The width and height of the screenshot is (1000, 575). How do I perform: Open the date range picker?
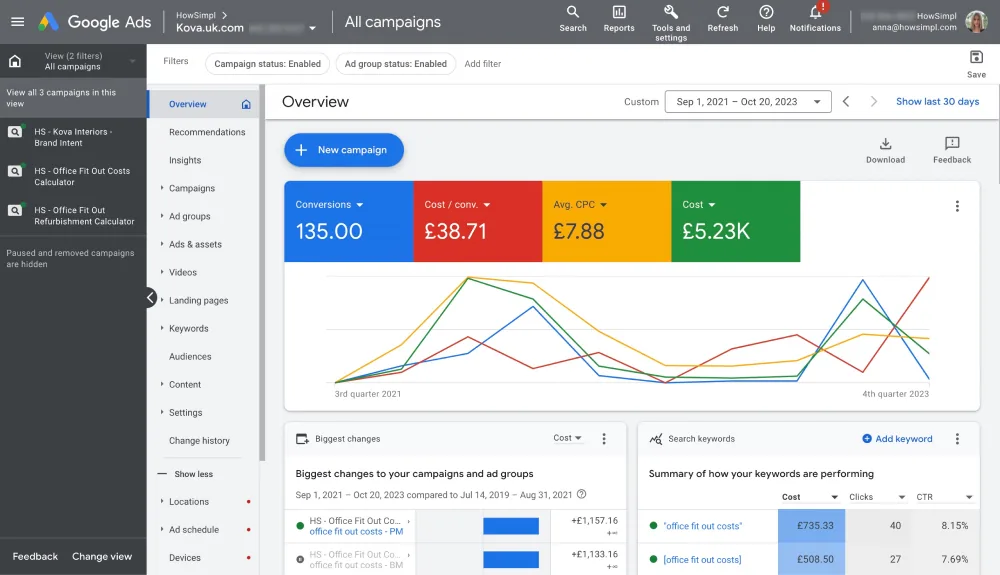(747, 101)
